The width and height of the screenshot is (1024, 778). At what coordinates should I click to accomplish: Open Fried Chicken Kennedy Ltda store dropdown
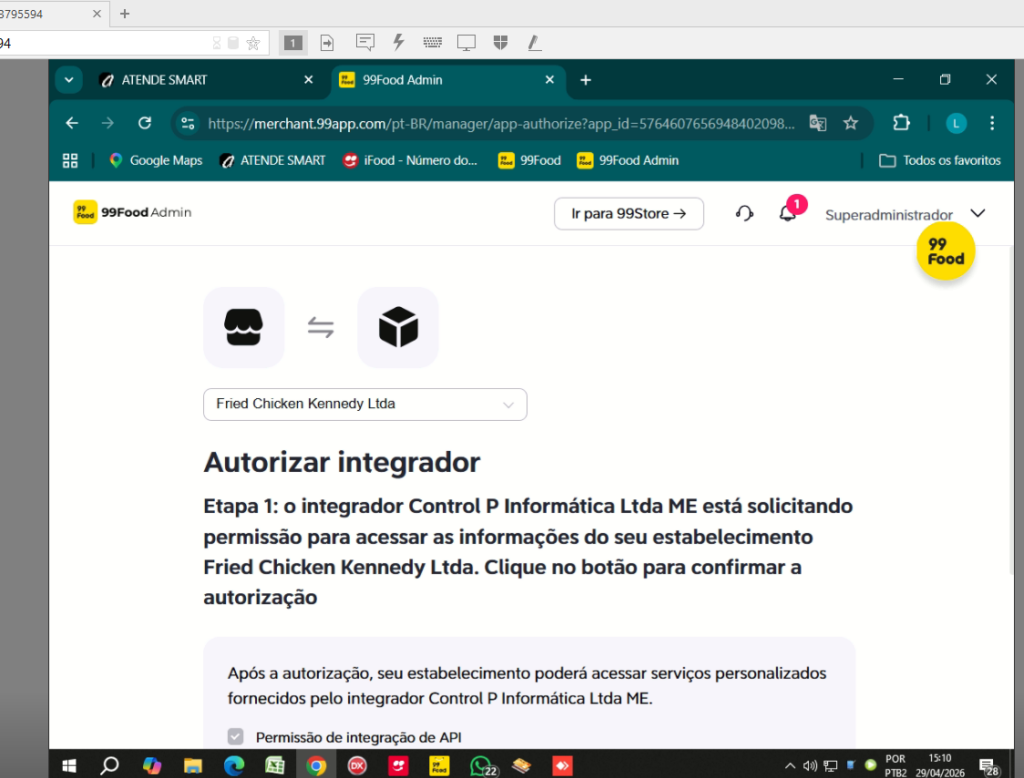pos(365,404)
